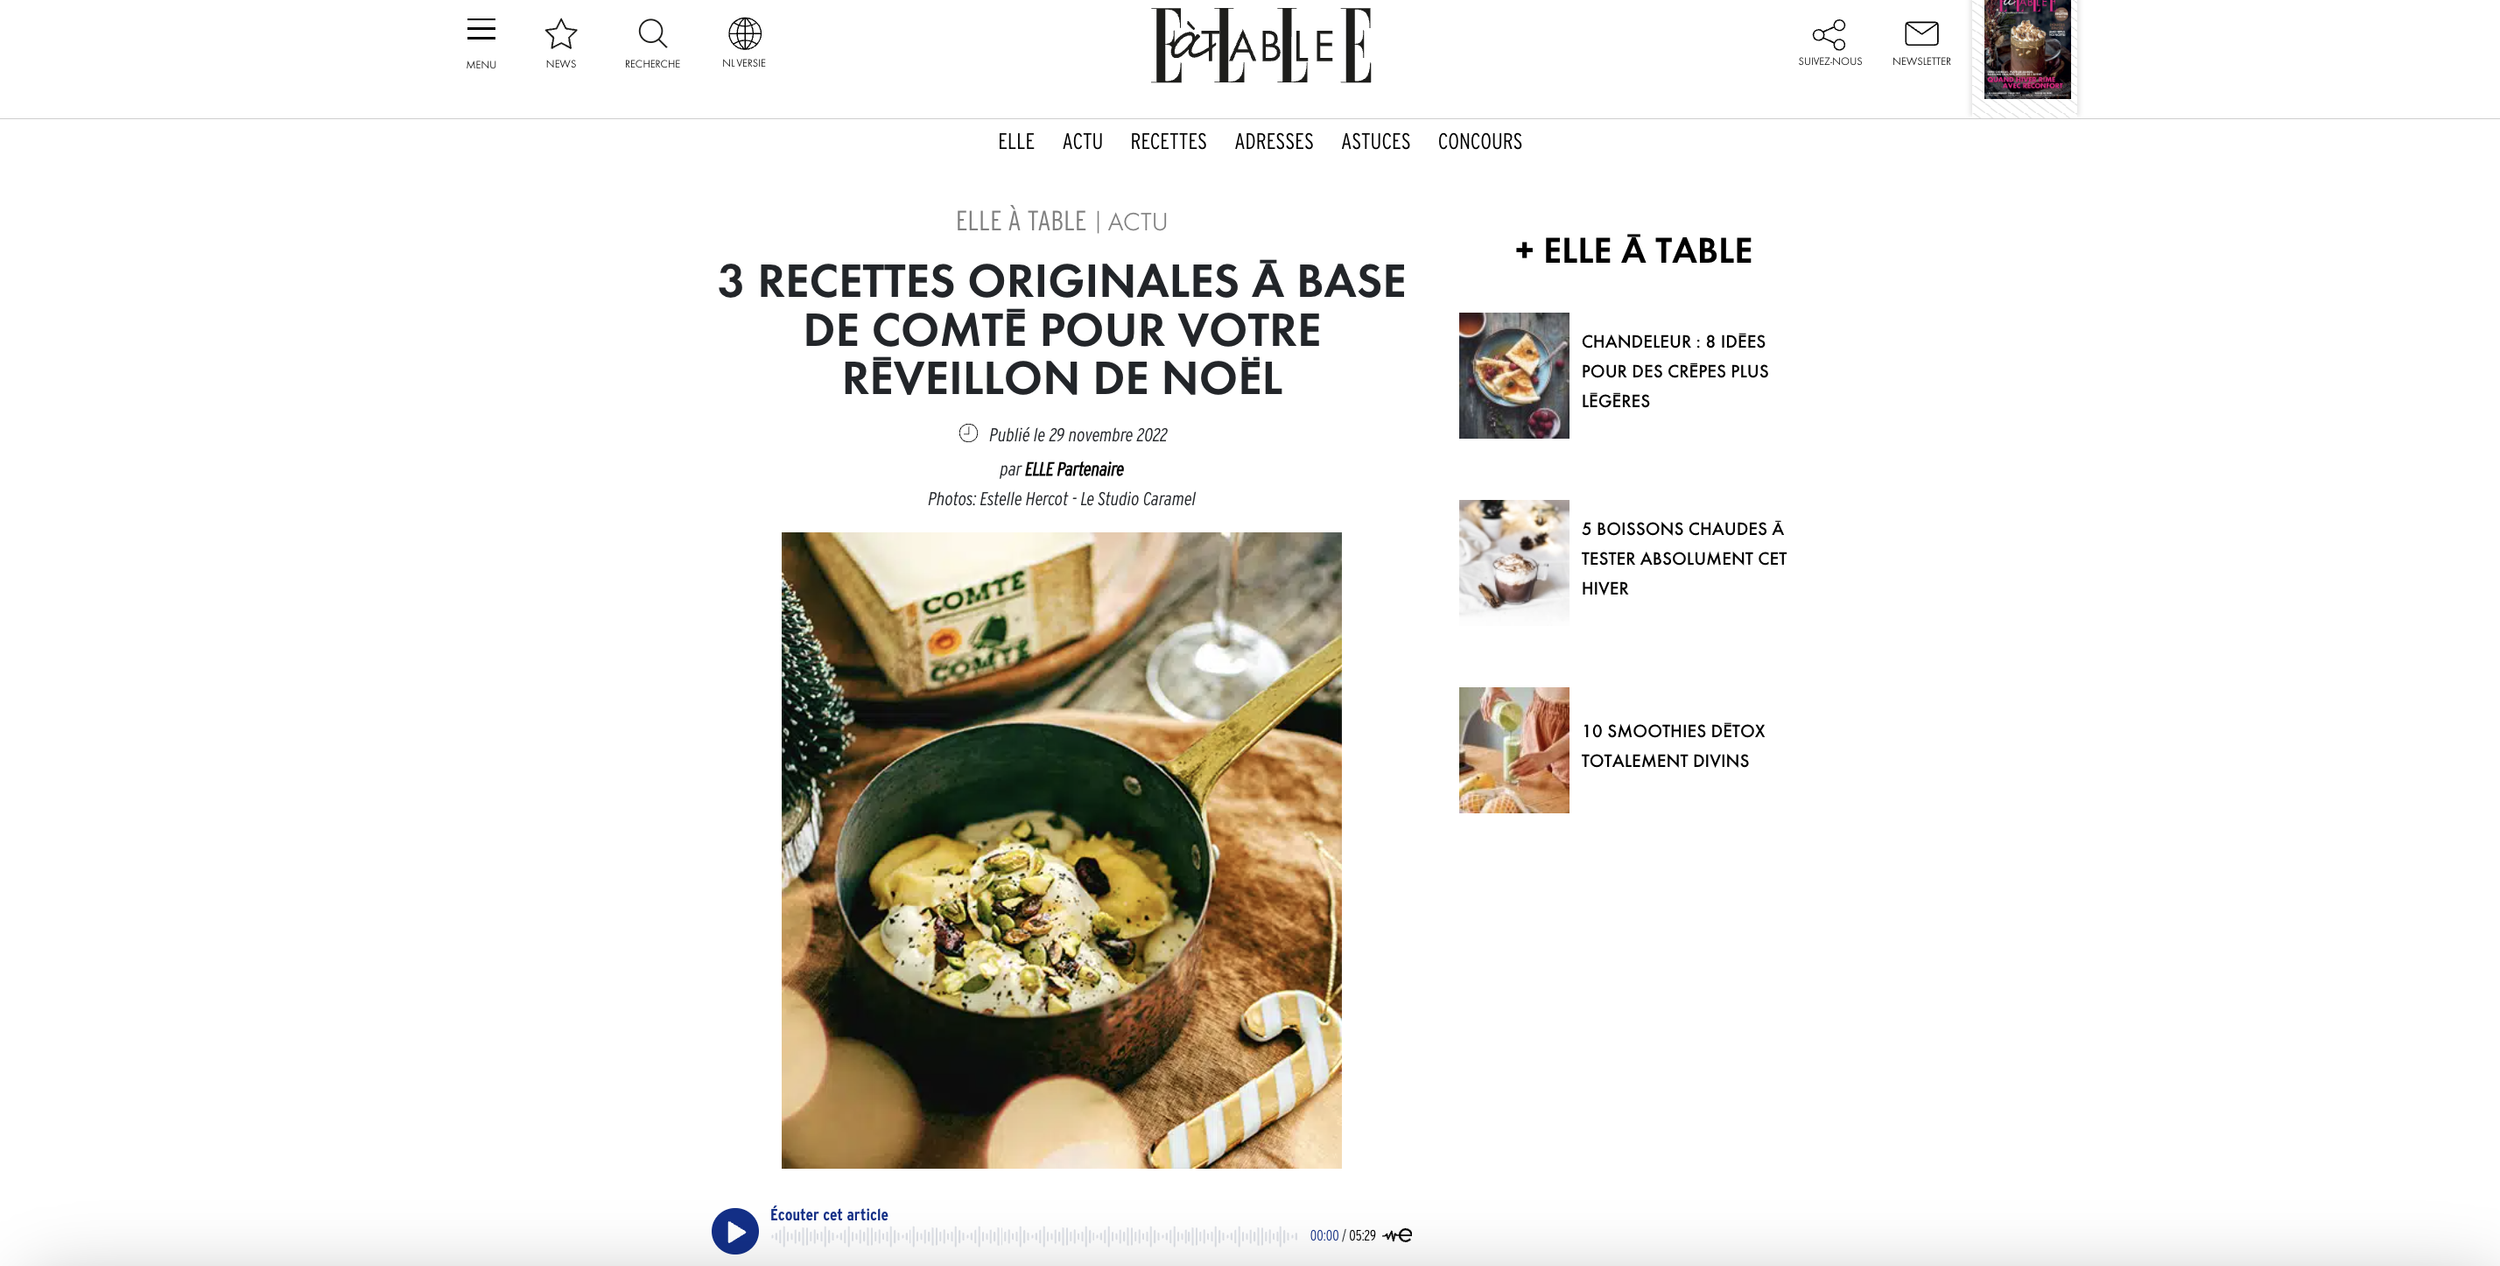Seek within the audio waveform bar
The image size is (2500, 1266).
pyautogui.click(x=1034, y=1237)
